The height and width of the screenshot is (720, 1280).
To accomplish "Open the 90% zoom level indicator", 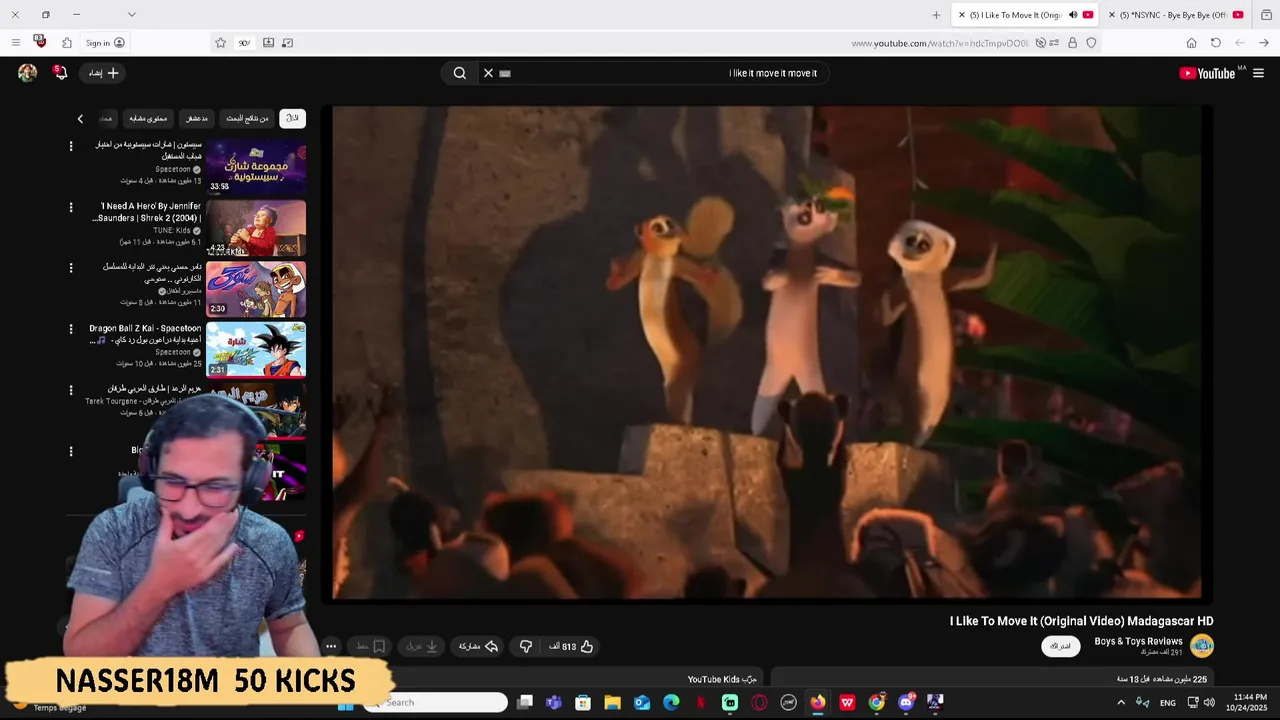I will click(x=244, y=43).
